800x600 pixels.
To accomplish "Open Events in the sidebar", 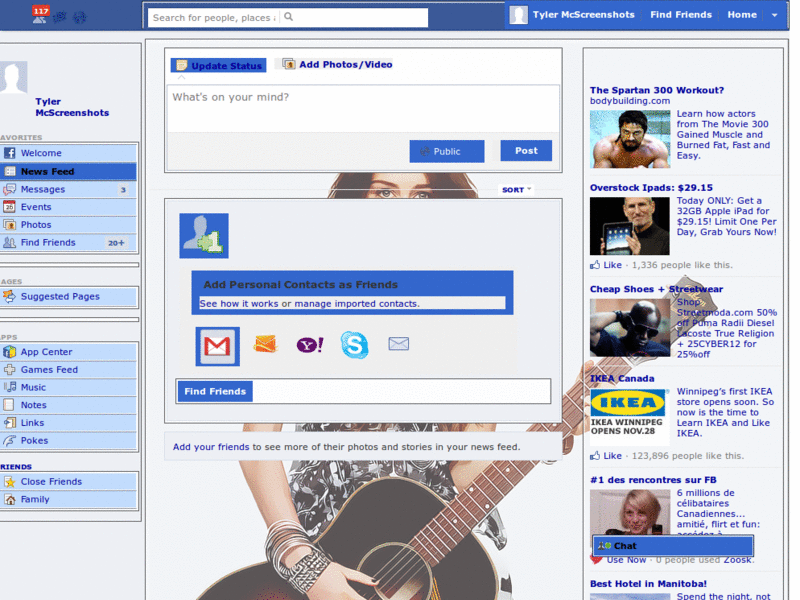I will 68,207.
